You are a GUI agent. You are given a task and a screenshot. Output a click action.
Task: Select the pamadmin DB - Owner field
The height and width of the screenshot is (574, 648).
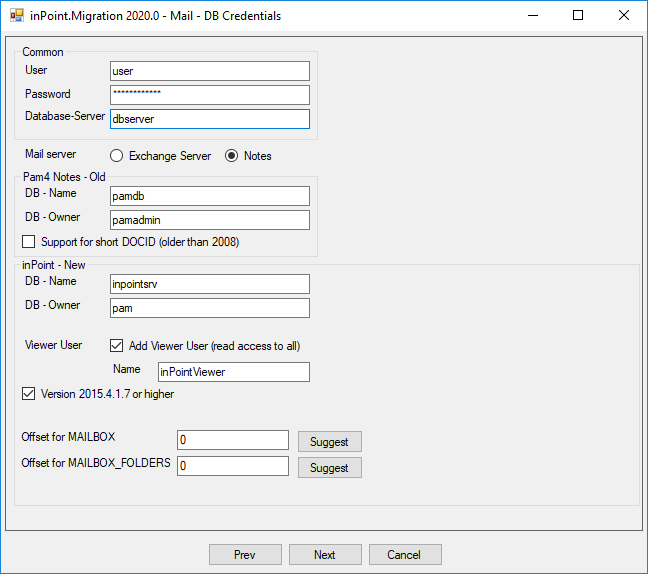[209, 220]
